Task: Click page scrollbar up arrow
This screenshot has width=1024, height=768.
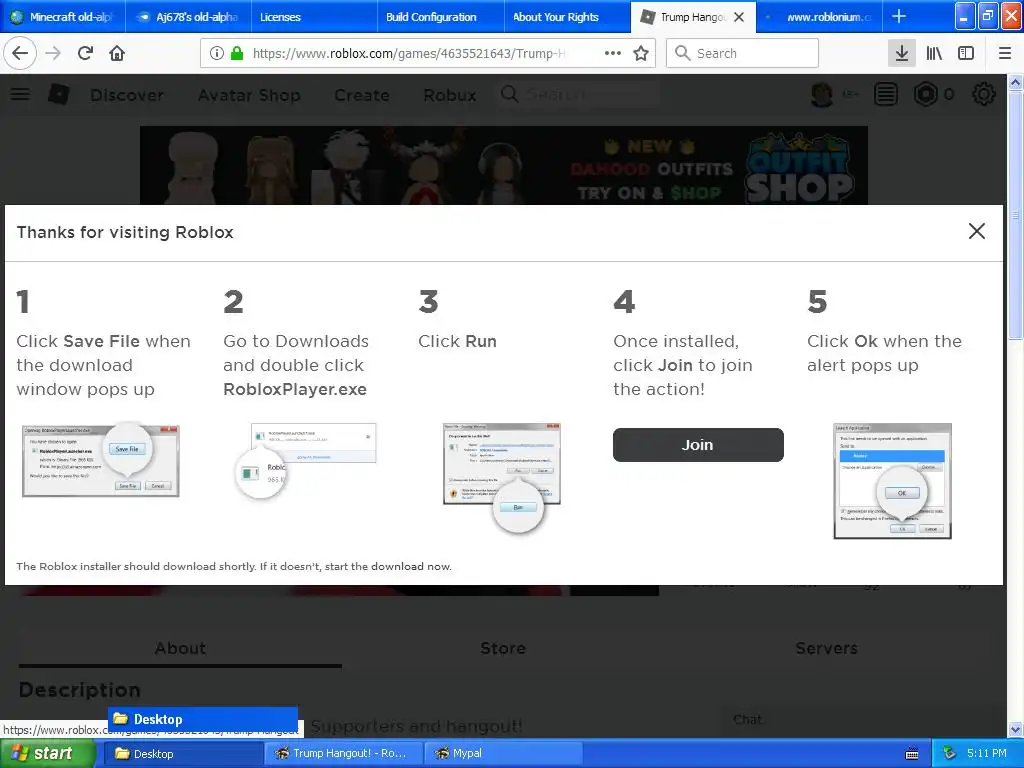Action: click(x=1016, y=82)
